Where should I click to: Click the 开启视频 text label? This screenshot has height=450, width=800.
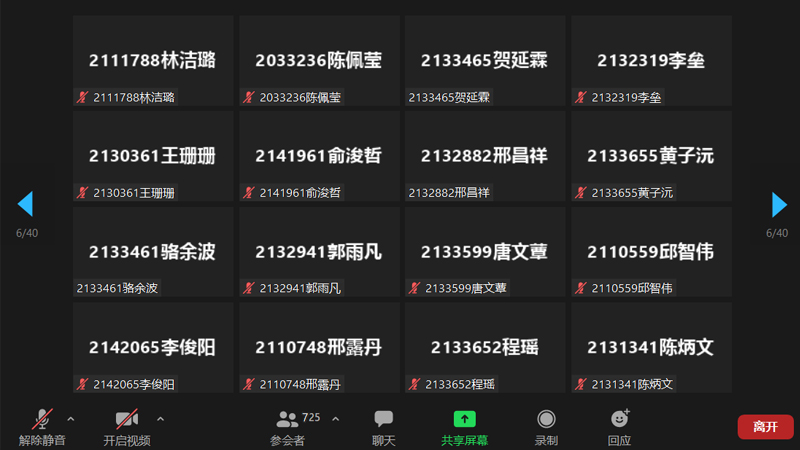(x=127, y=440)
